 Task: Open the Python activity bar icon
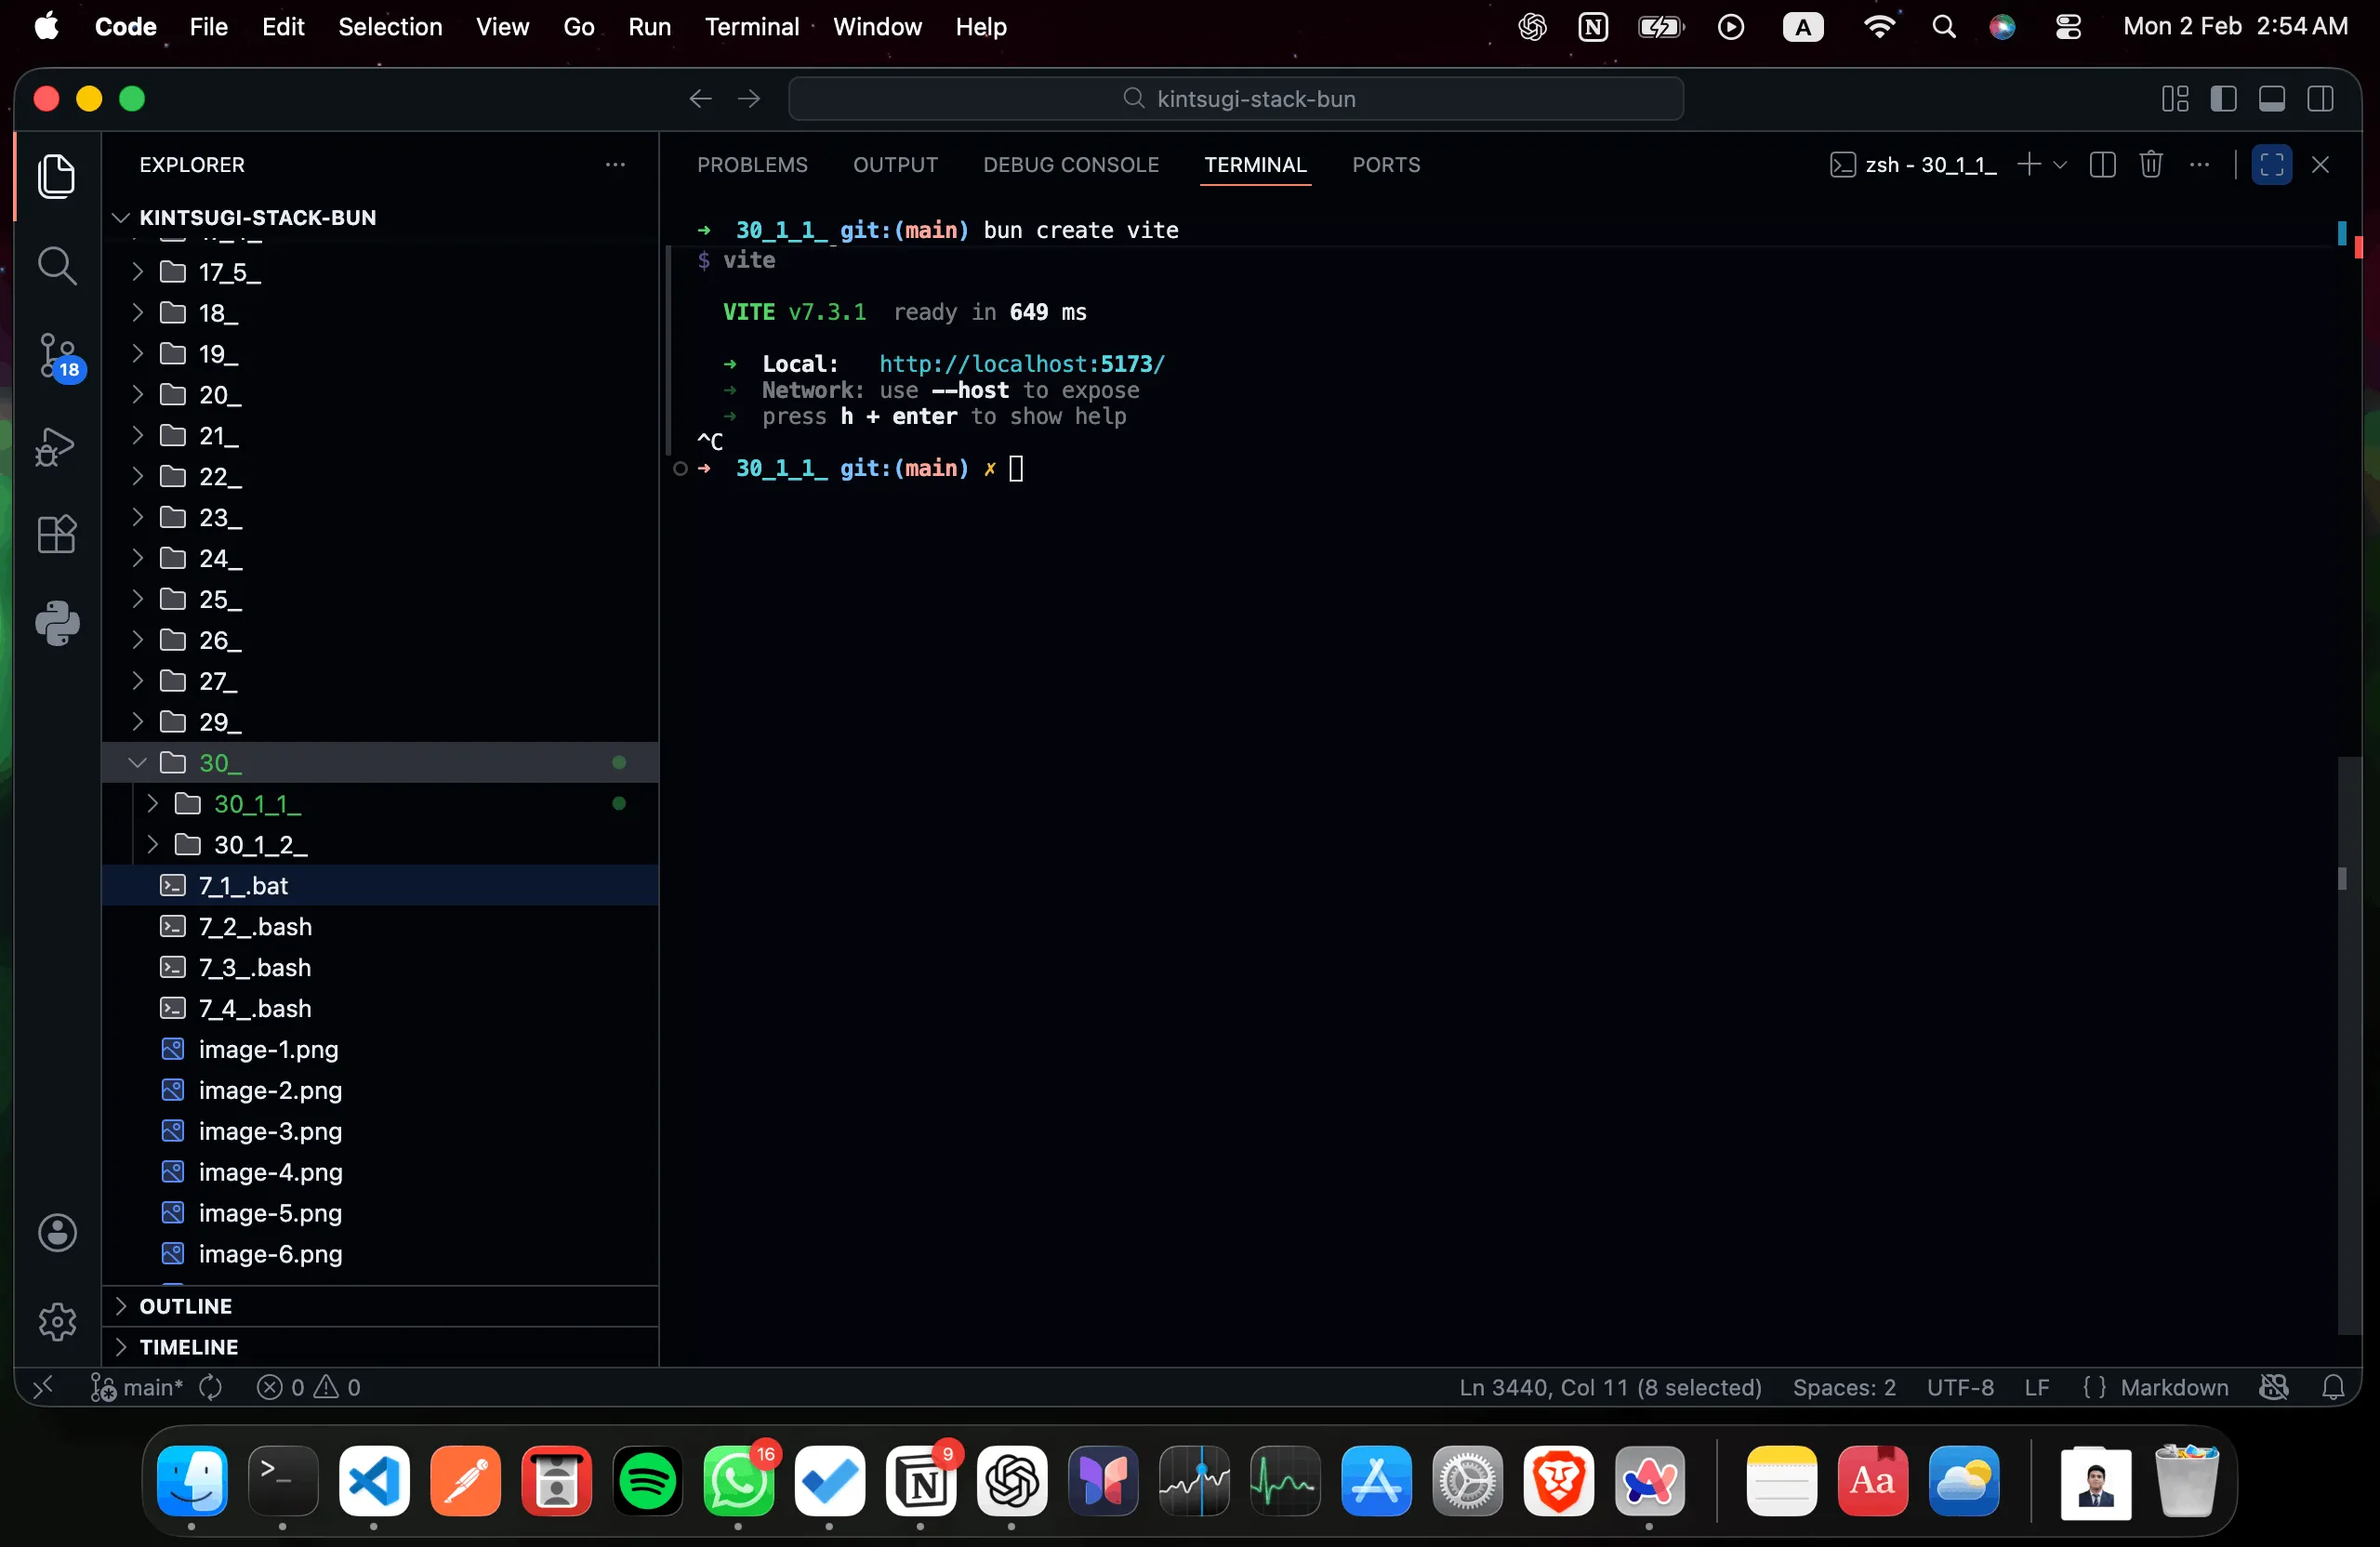(56, 623)
